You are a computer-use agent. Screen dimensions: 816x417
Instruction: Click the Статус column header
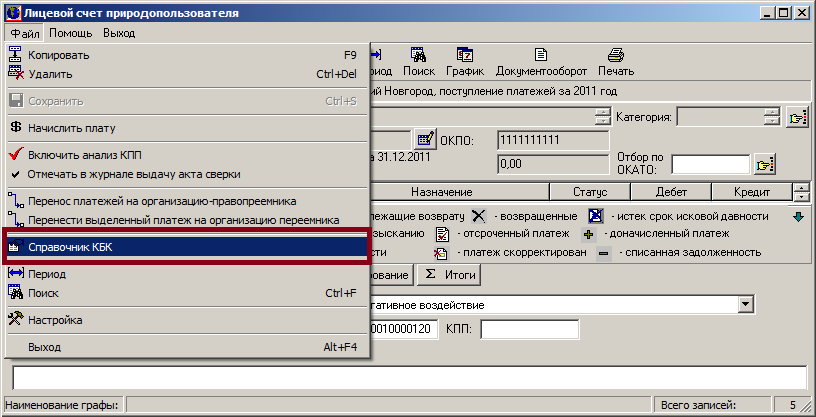[x=589, y=191]
